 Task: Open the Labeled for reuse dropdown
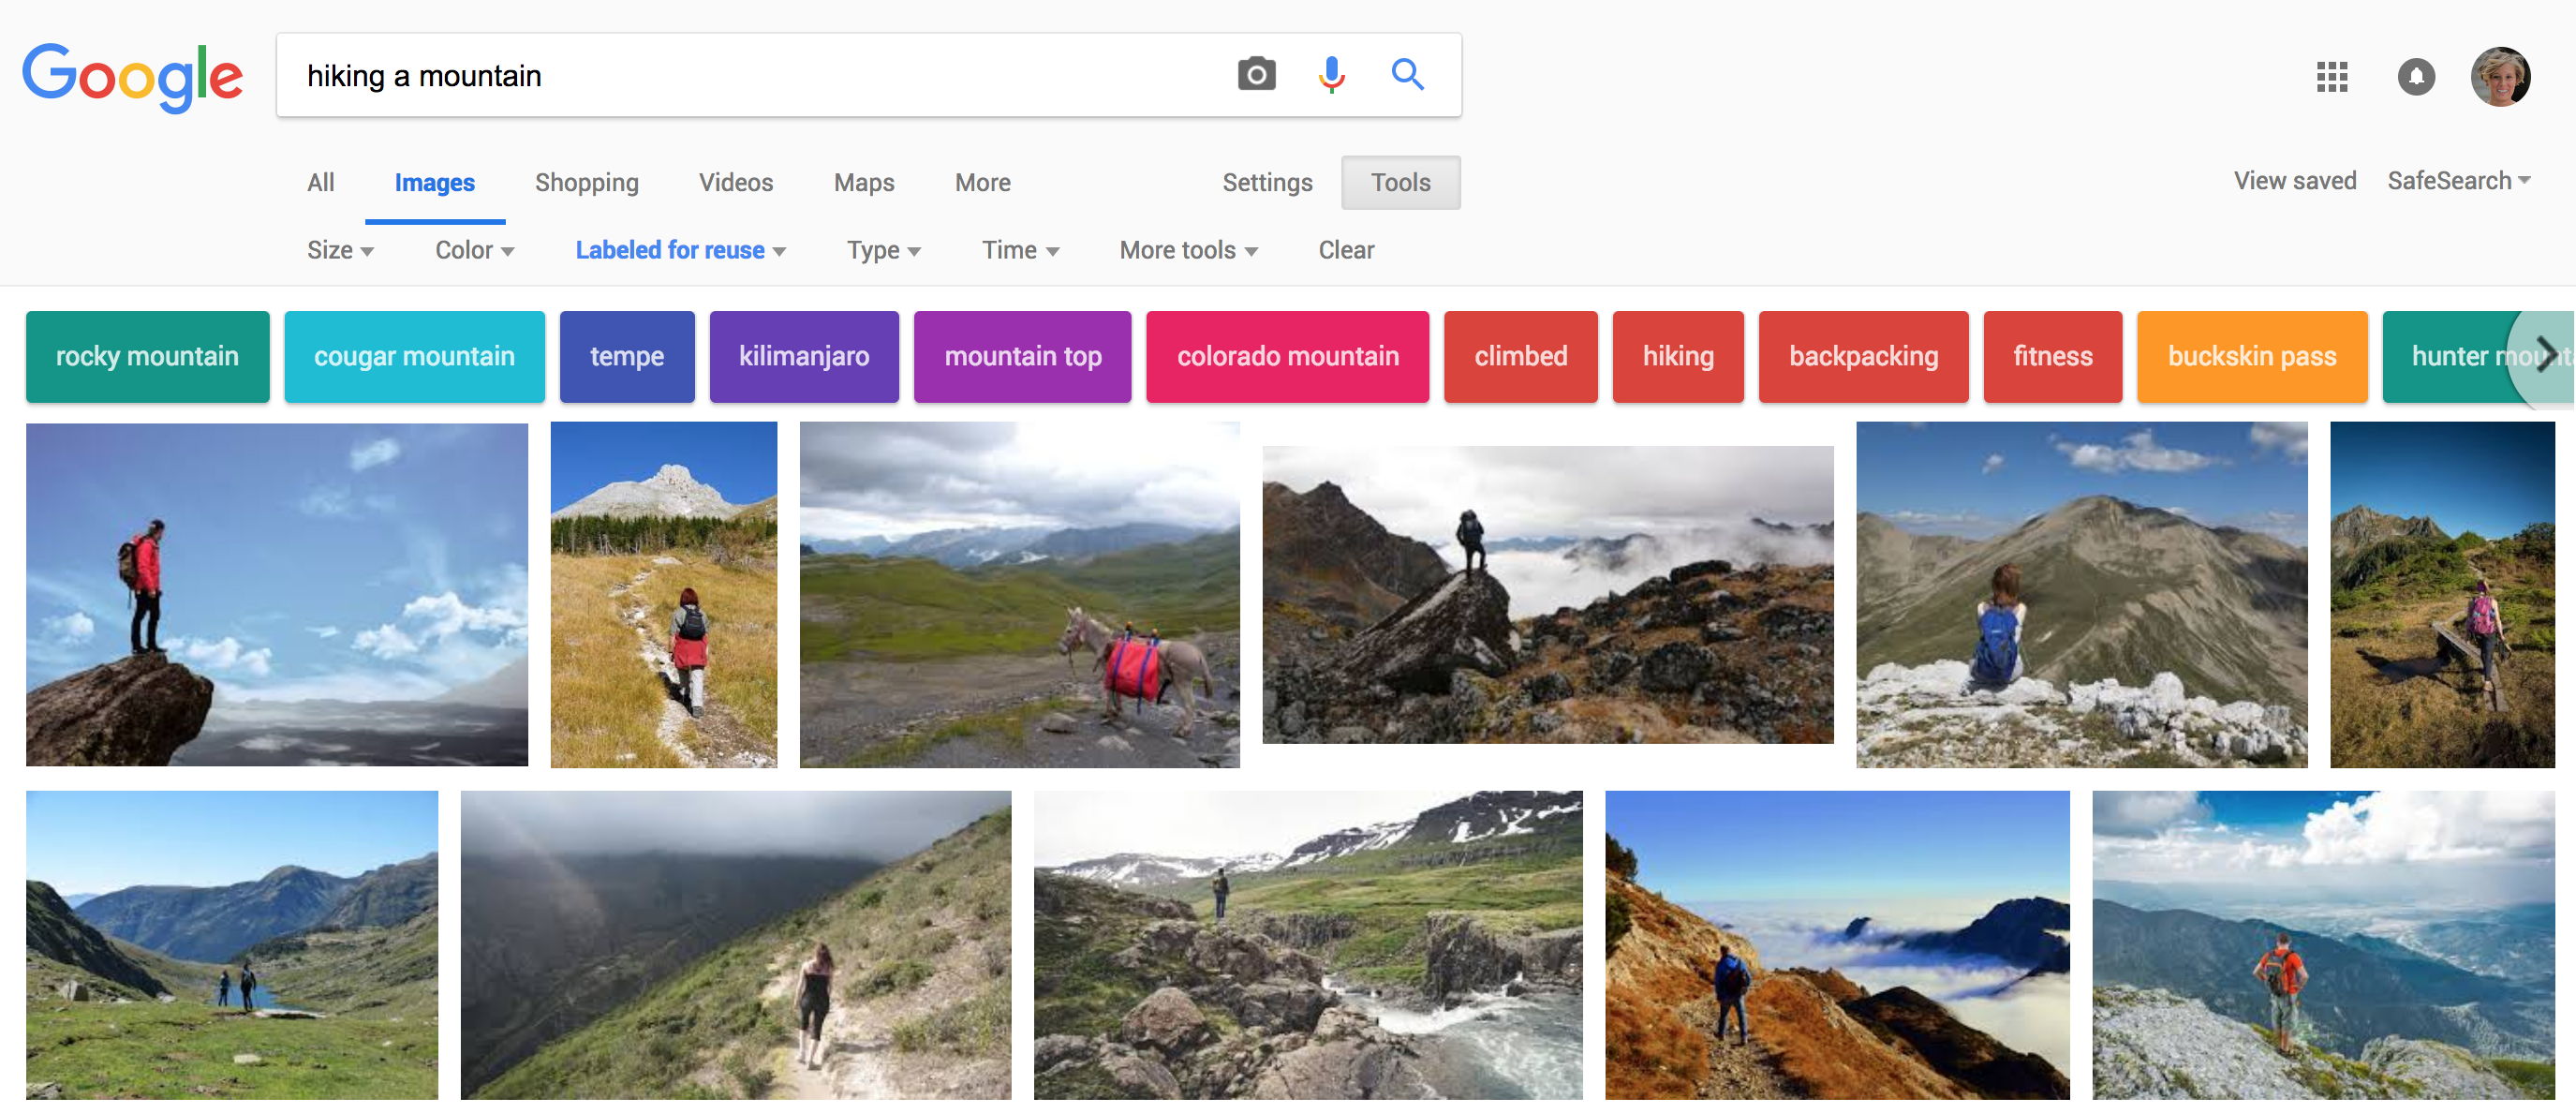(680, 250)
